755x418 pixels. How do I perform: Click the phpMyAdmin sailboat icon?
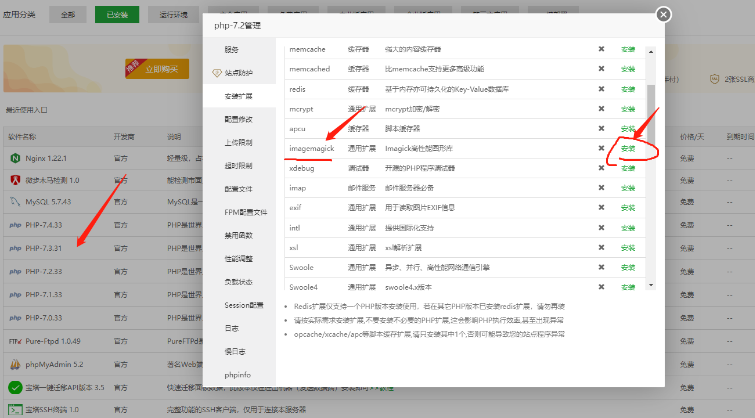point(15,364)
